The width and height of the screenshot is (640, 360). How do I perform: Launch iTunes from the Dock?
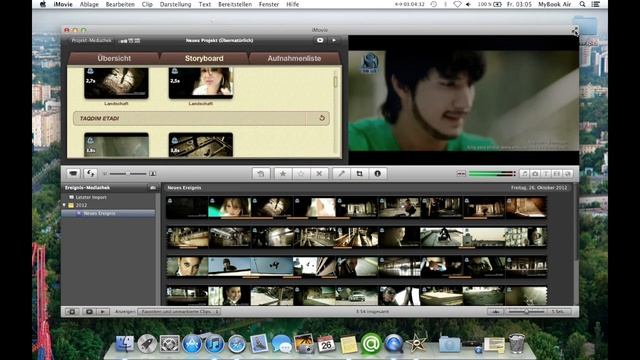pyautogui.click(x=214, y=344)
